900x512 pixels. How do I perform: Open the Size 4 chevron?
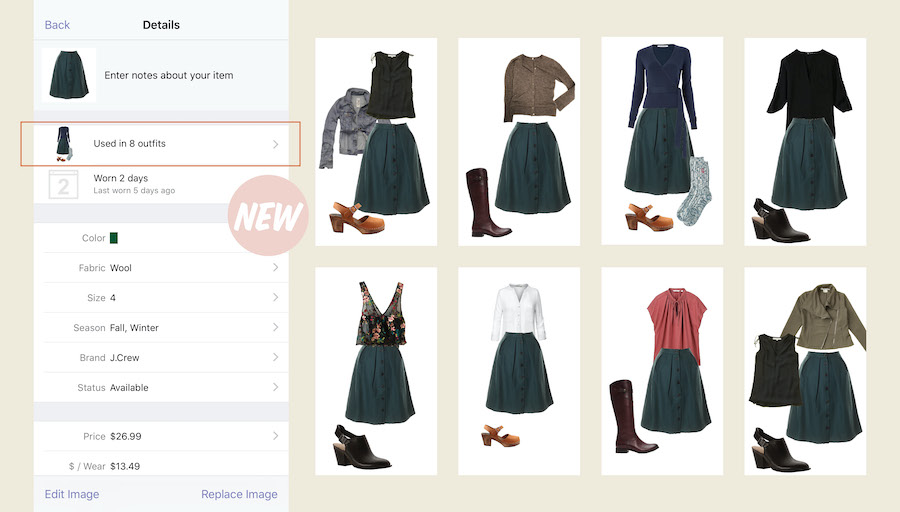click(x=276, y=297)
